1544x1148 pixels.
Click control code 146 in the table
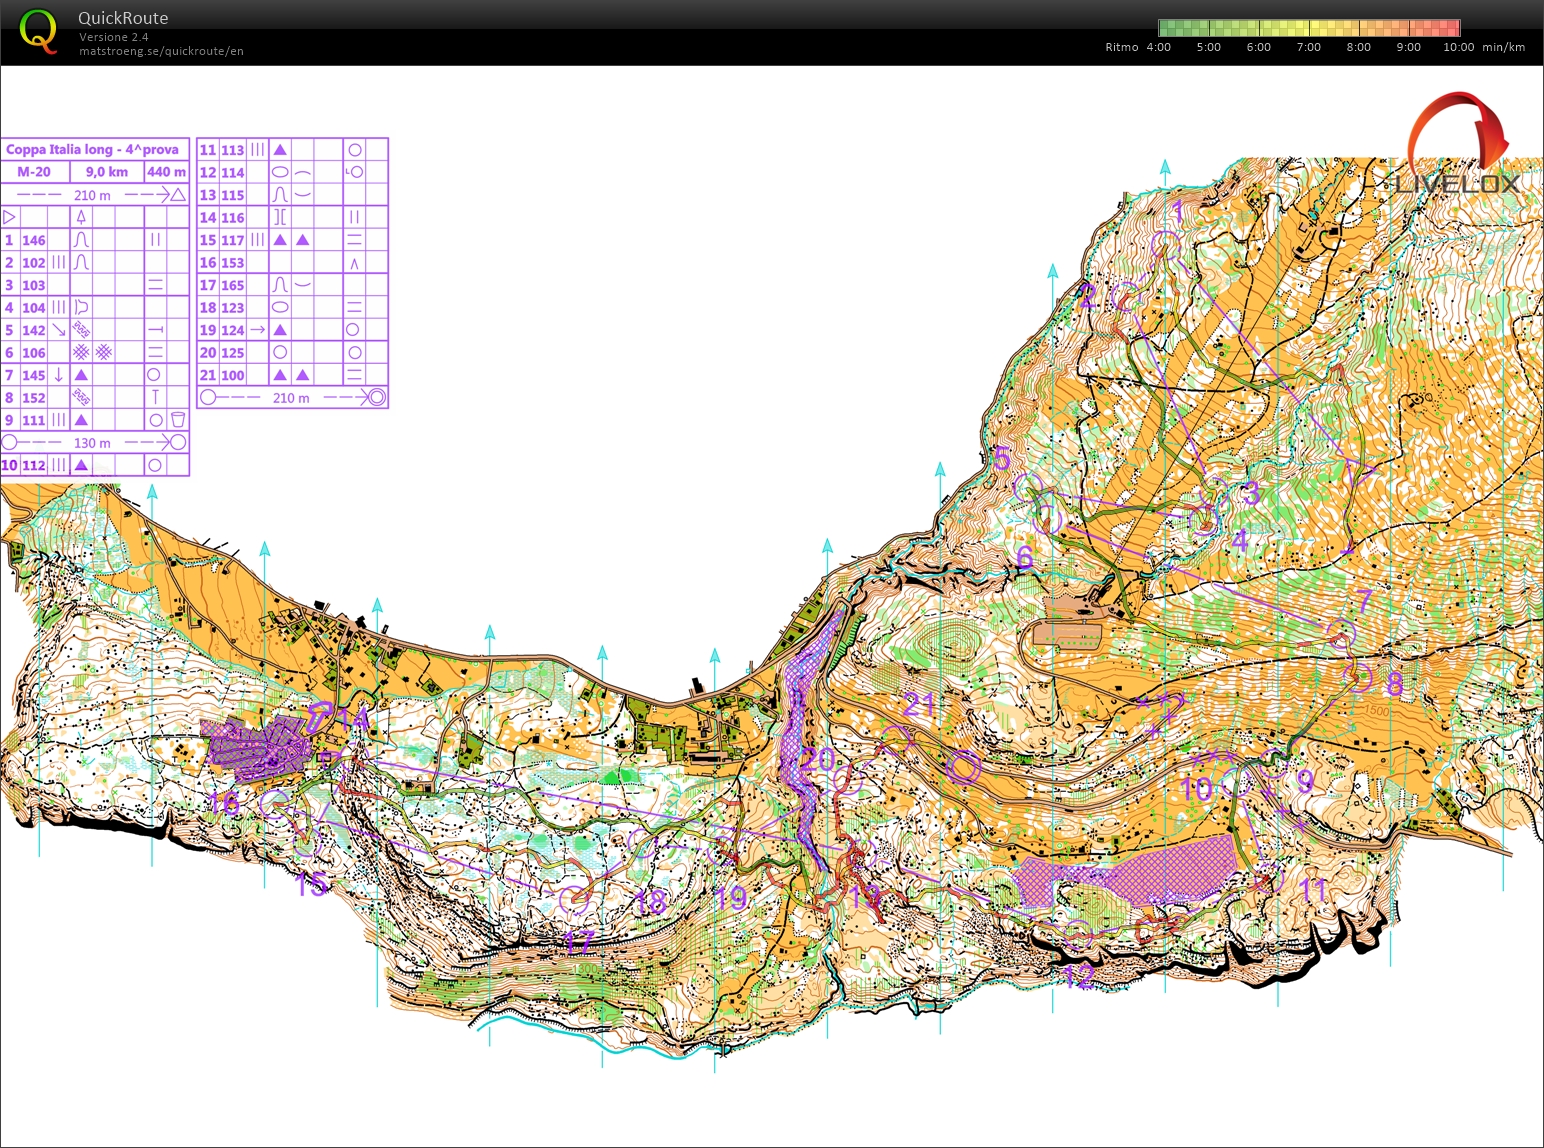point(34,240)
